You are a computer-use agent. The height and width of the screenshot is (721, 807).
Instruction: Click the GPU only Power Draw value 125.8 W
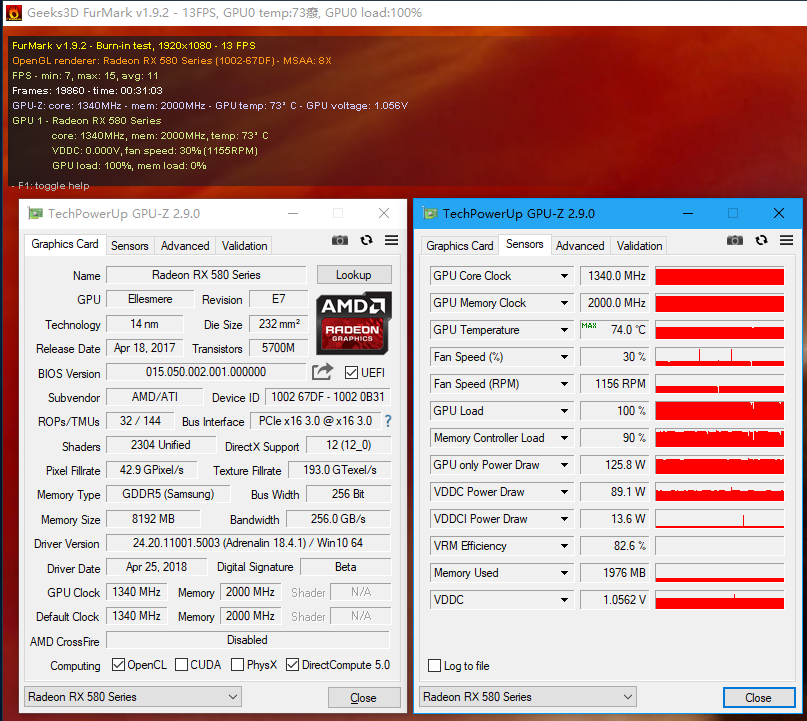(614, 465)
